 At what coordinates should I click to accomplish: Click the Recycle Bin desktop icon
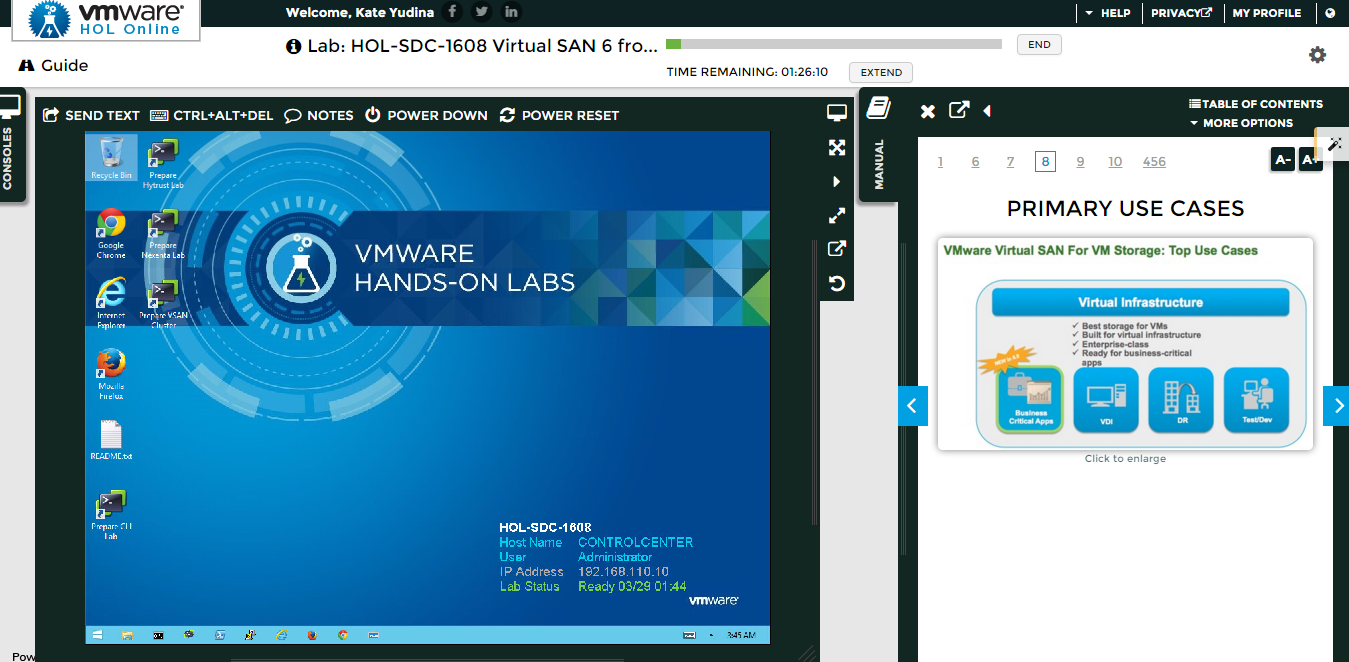111,159
